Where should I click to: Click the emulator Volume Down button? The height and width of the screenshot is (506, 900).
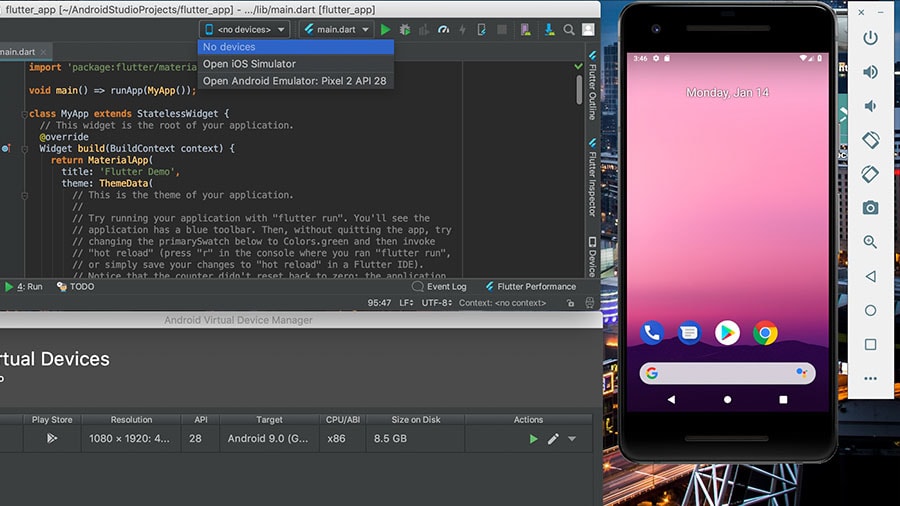tap(870, 106)
